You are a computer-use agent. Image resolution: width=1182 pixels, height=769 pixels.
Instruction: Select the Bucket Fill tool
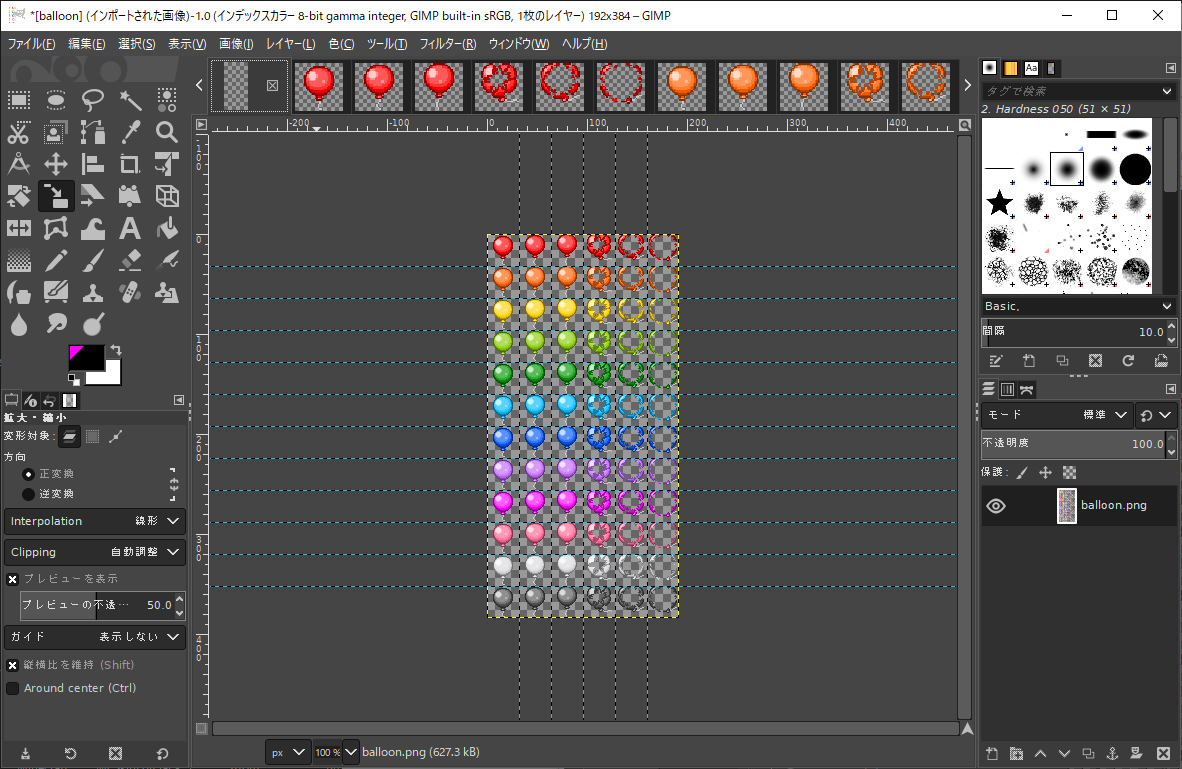(167, 228)
